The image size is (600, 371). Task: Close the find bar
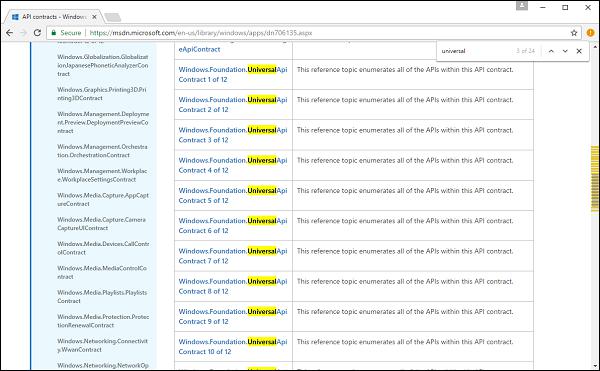point(579,51)
